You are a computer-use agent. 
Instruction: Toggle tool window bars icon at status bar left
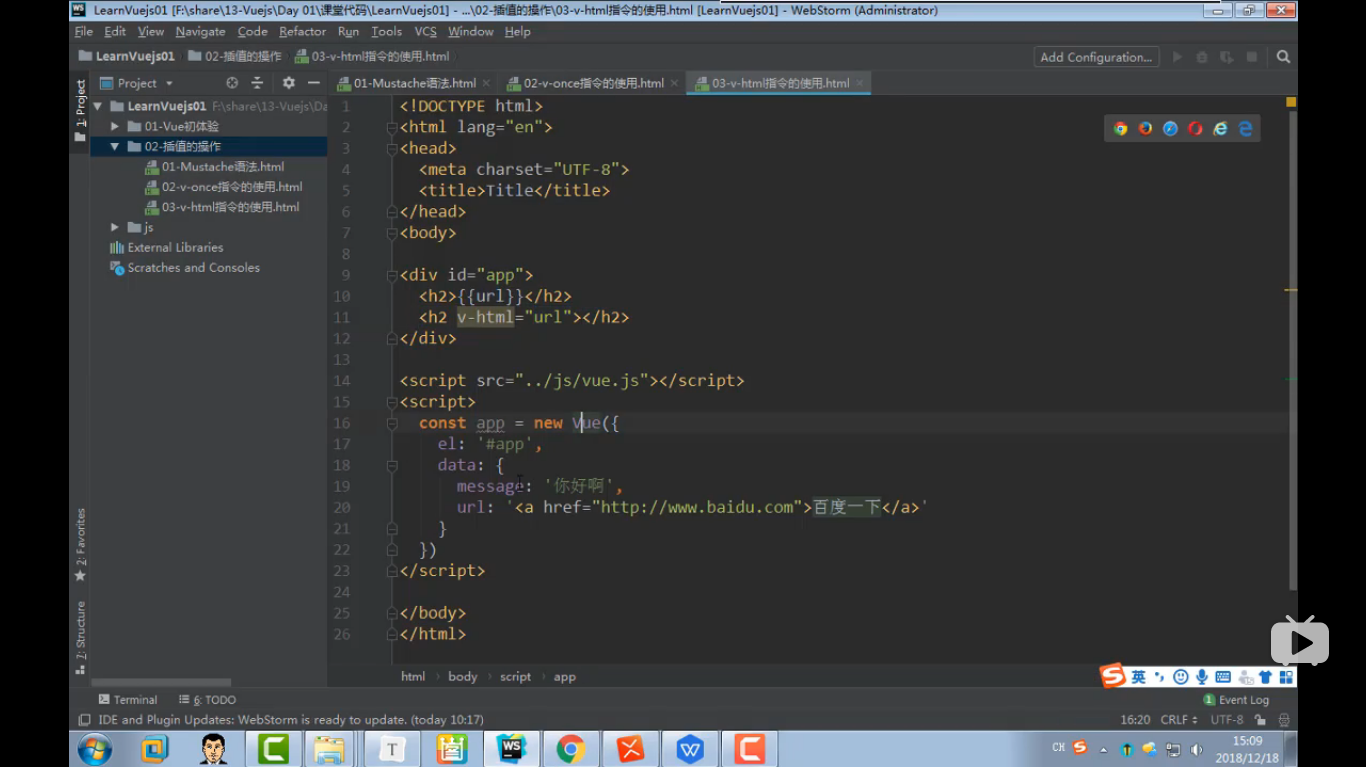click(84, 720)
